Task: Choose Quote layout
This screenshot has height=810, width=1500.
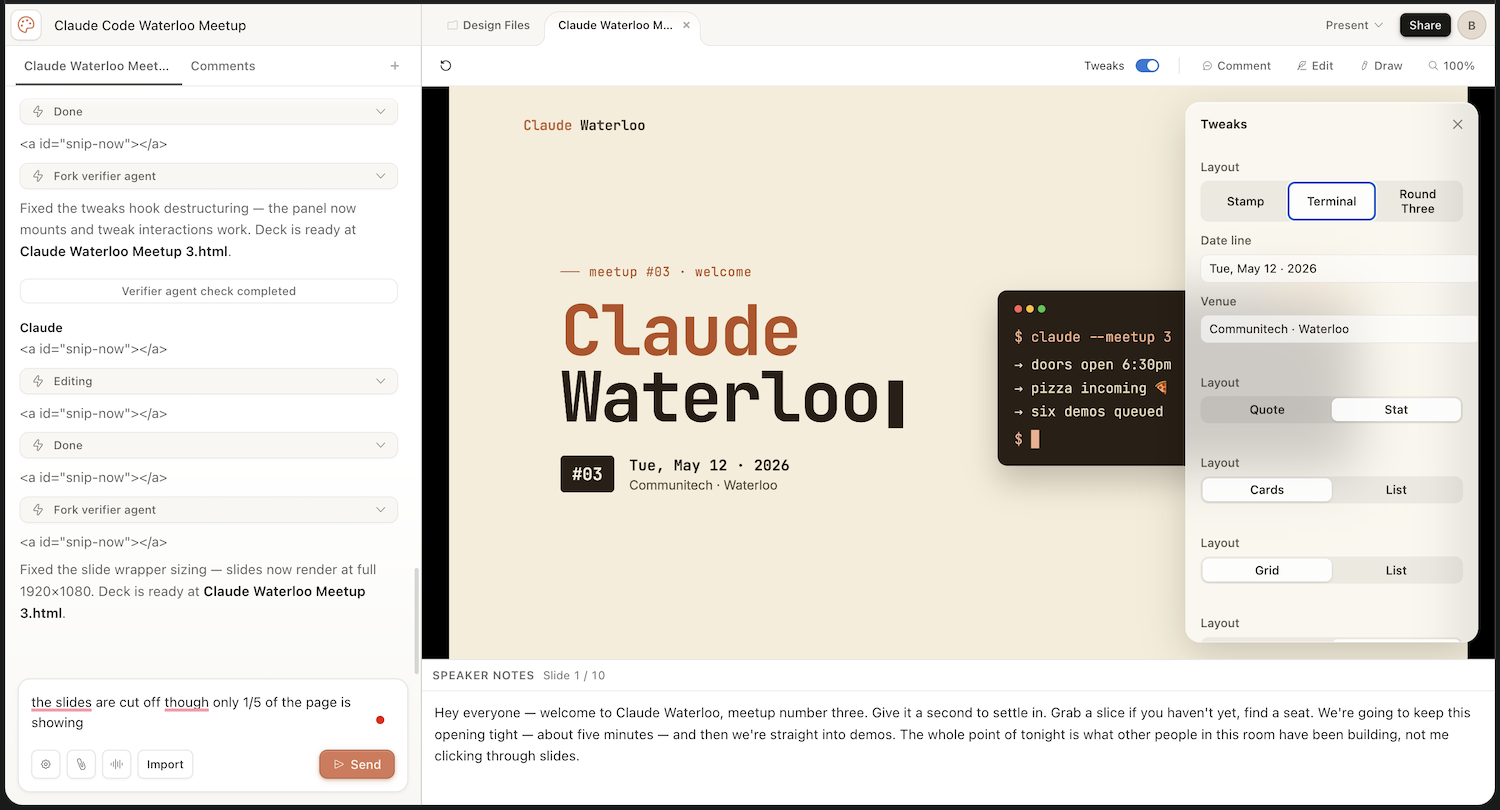Action: pyautogui.click(x=1267, y=410)
